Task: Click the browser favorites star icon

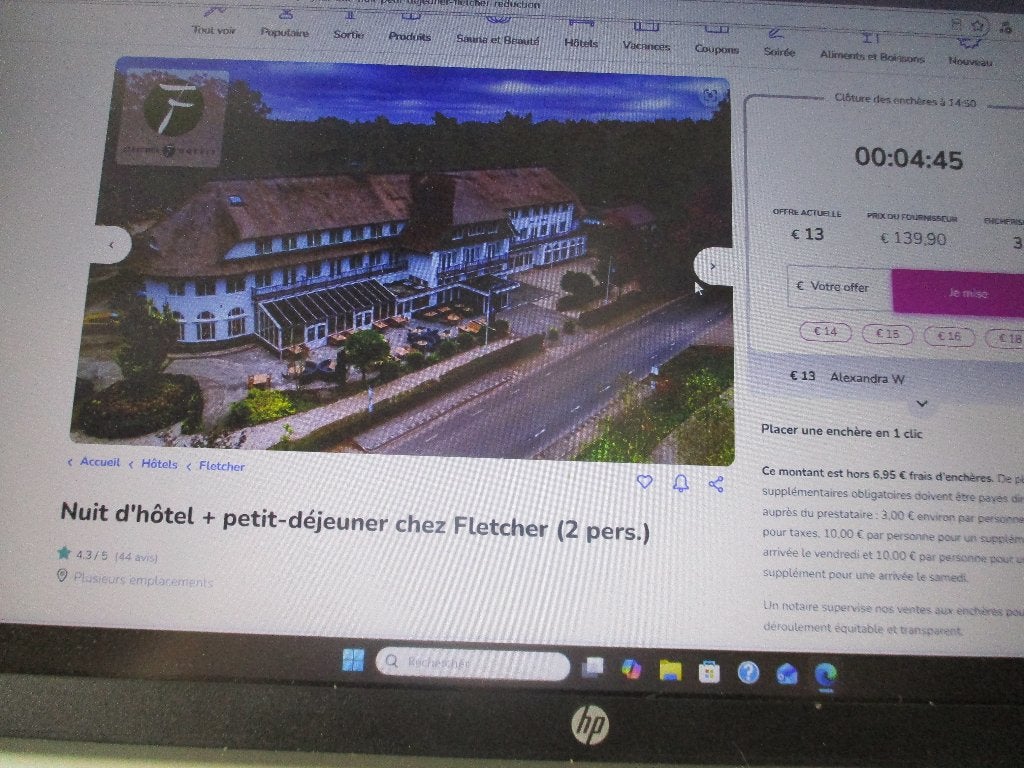Action: tap(978, 25)
